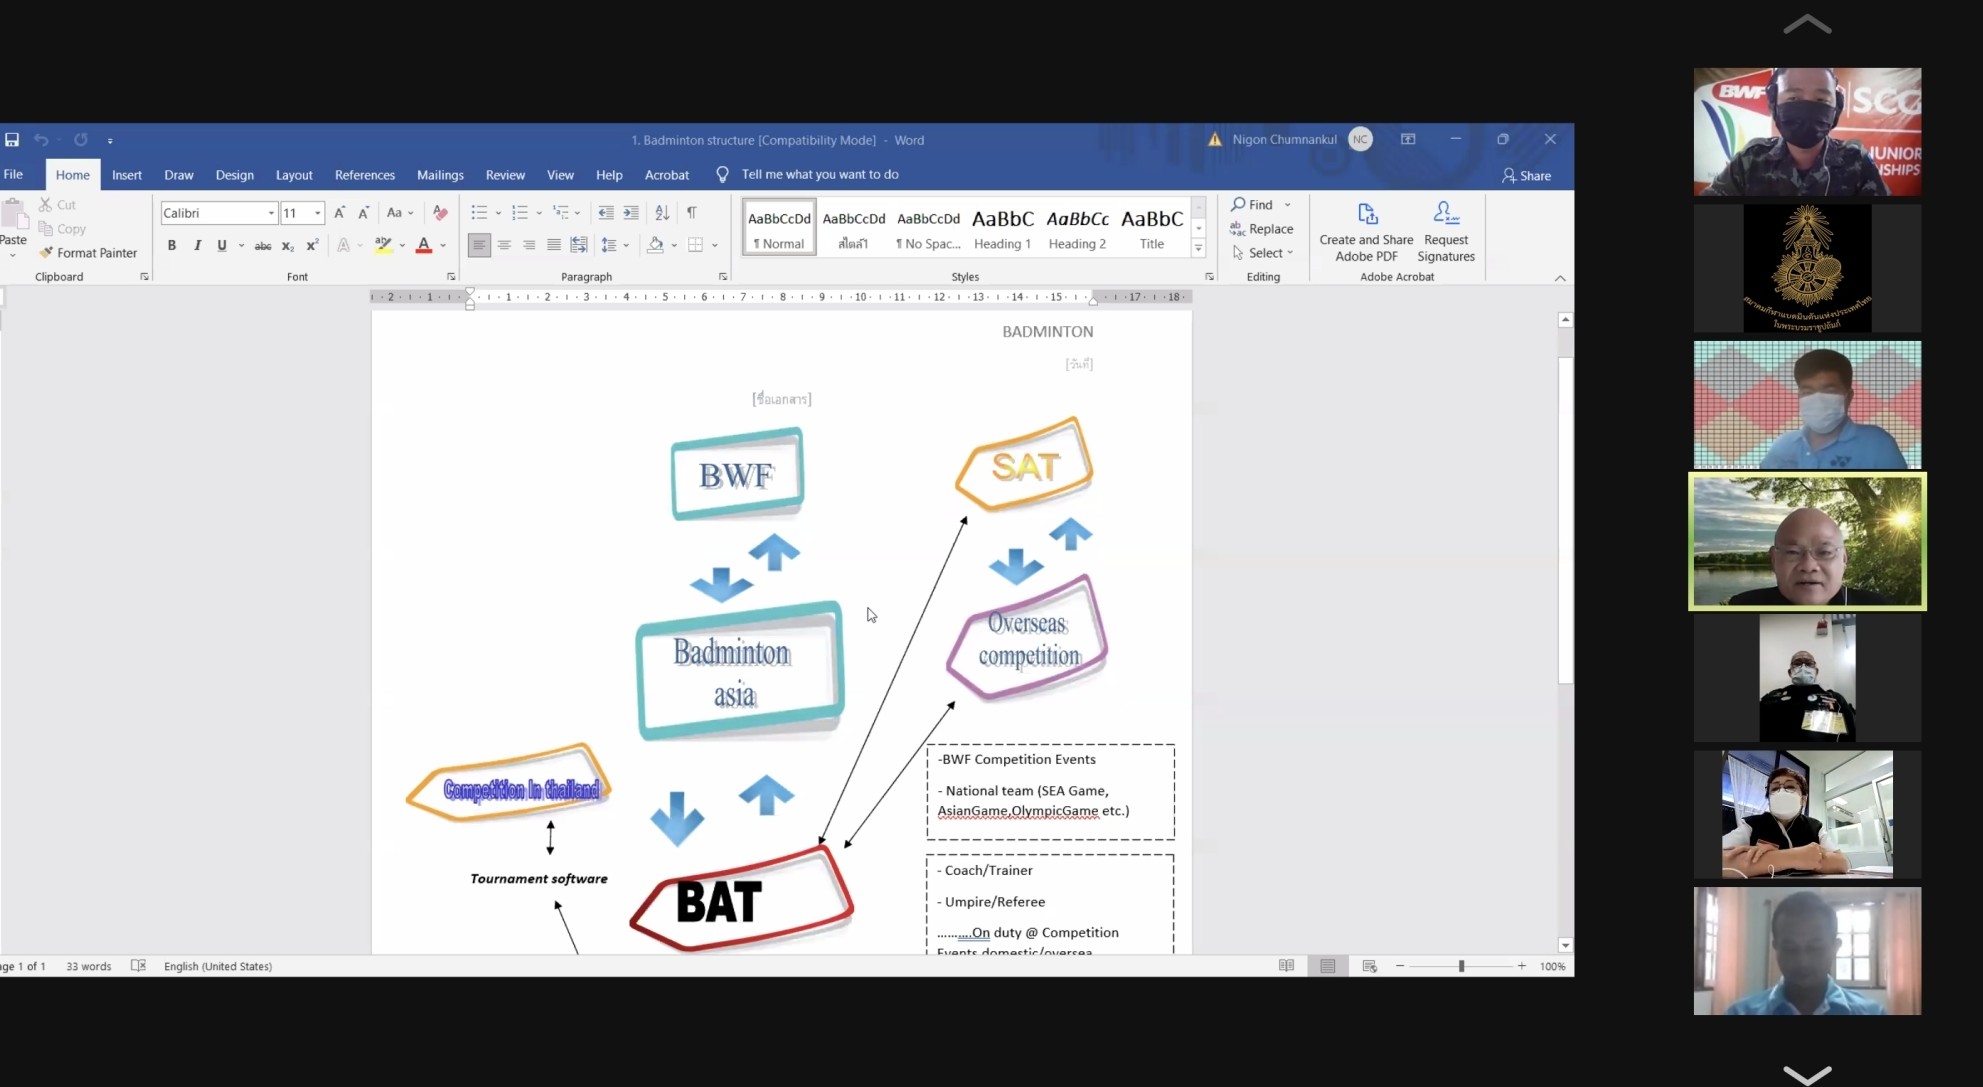Click Zoom In plus icon
The image size is (1983, 1087).
(1522, 966)
